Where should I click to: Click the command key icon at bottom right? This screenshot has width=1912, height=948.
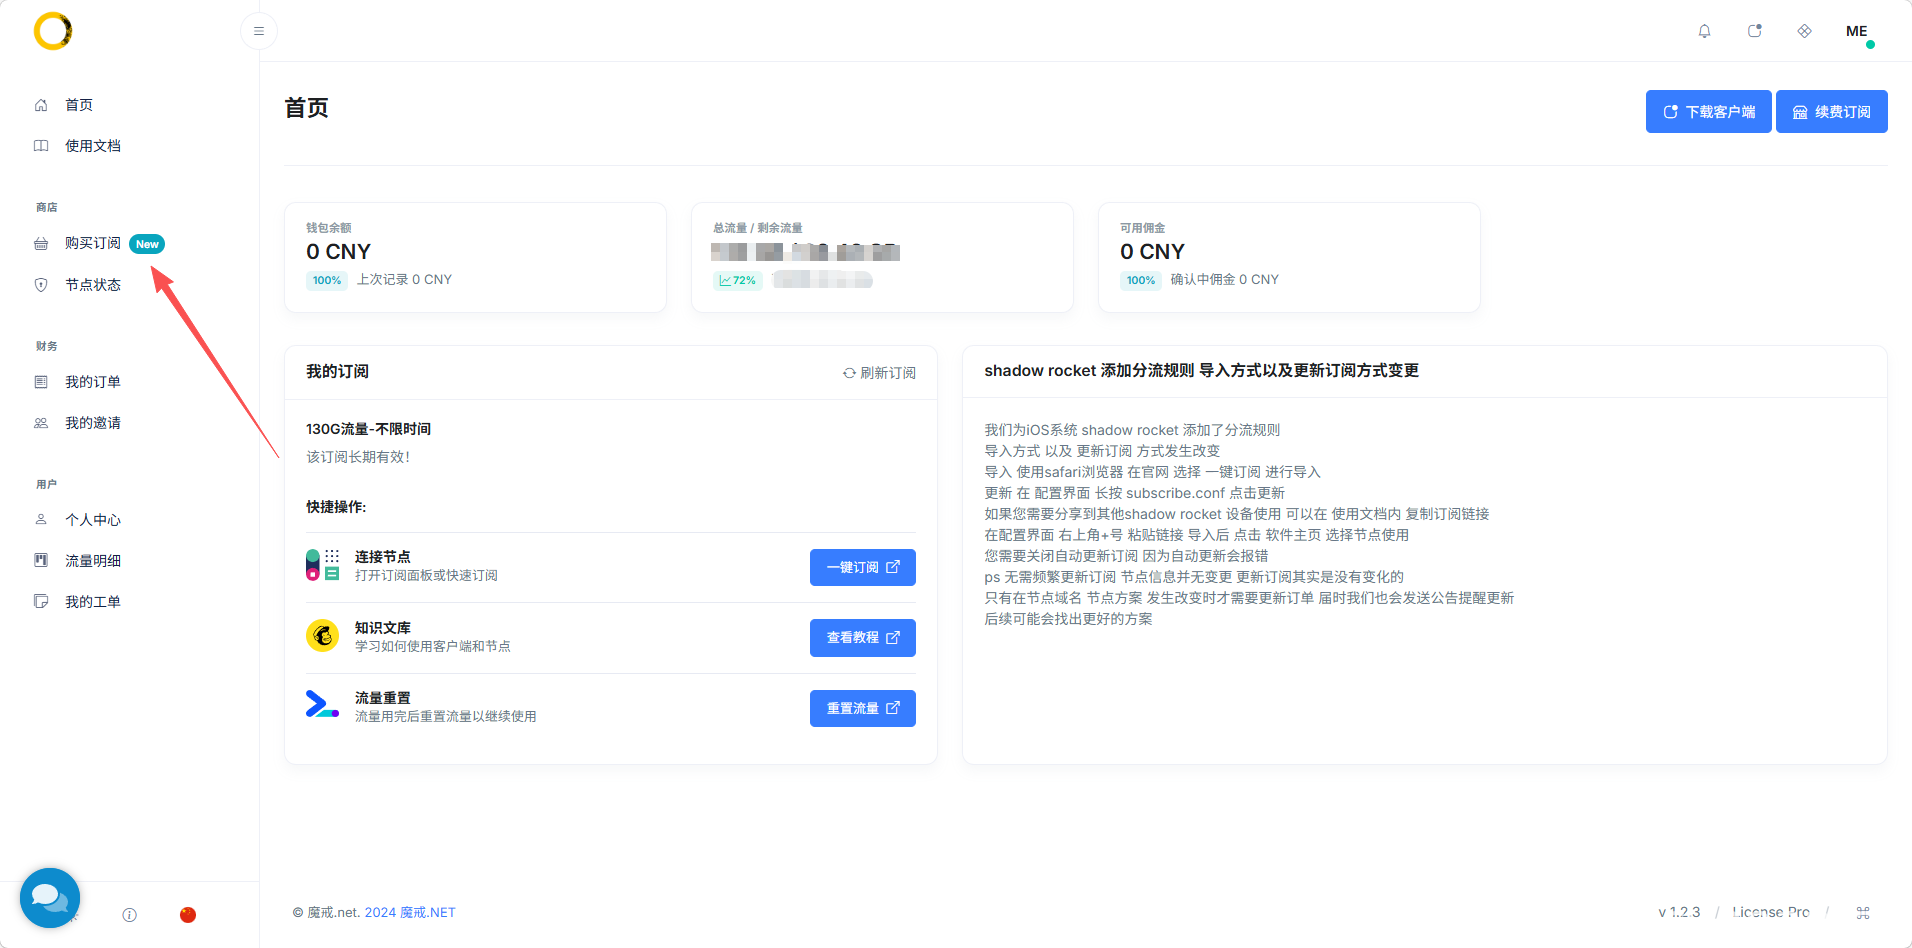[1862, 912]
